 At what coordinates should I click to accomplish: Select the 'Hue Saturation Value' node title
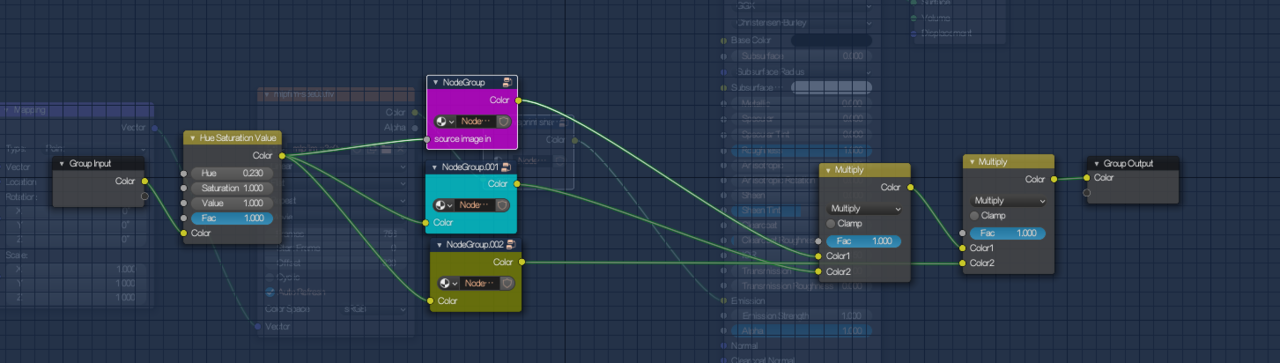238,137
